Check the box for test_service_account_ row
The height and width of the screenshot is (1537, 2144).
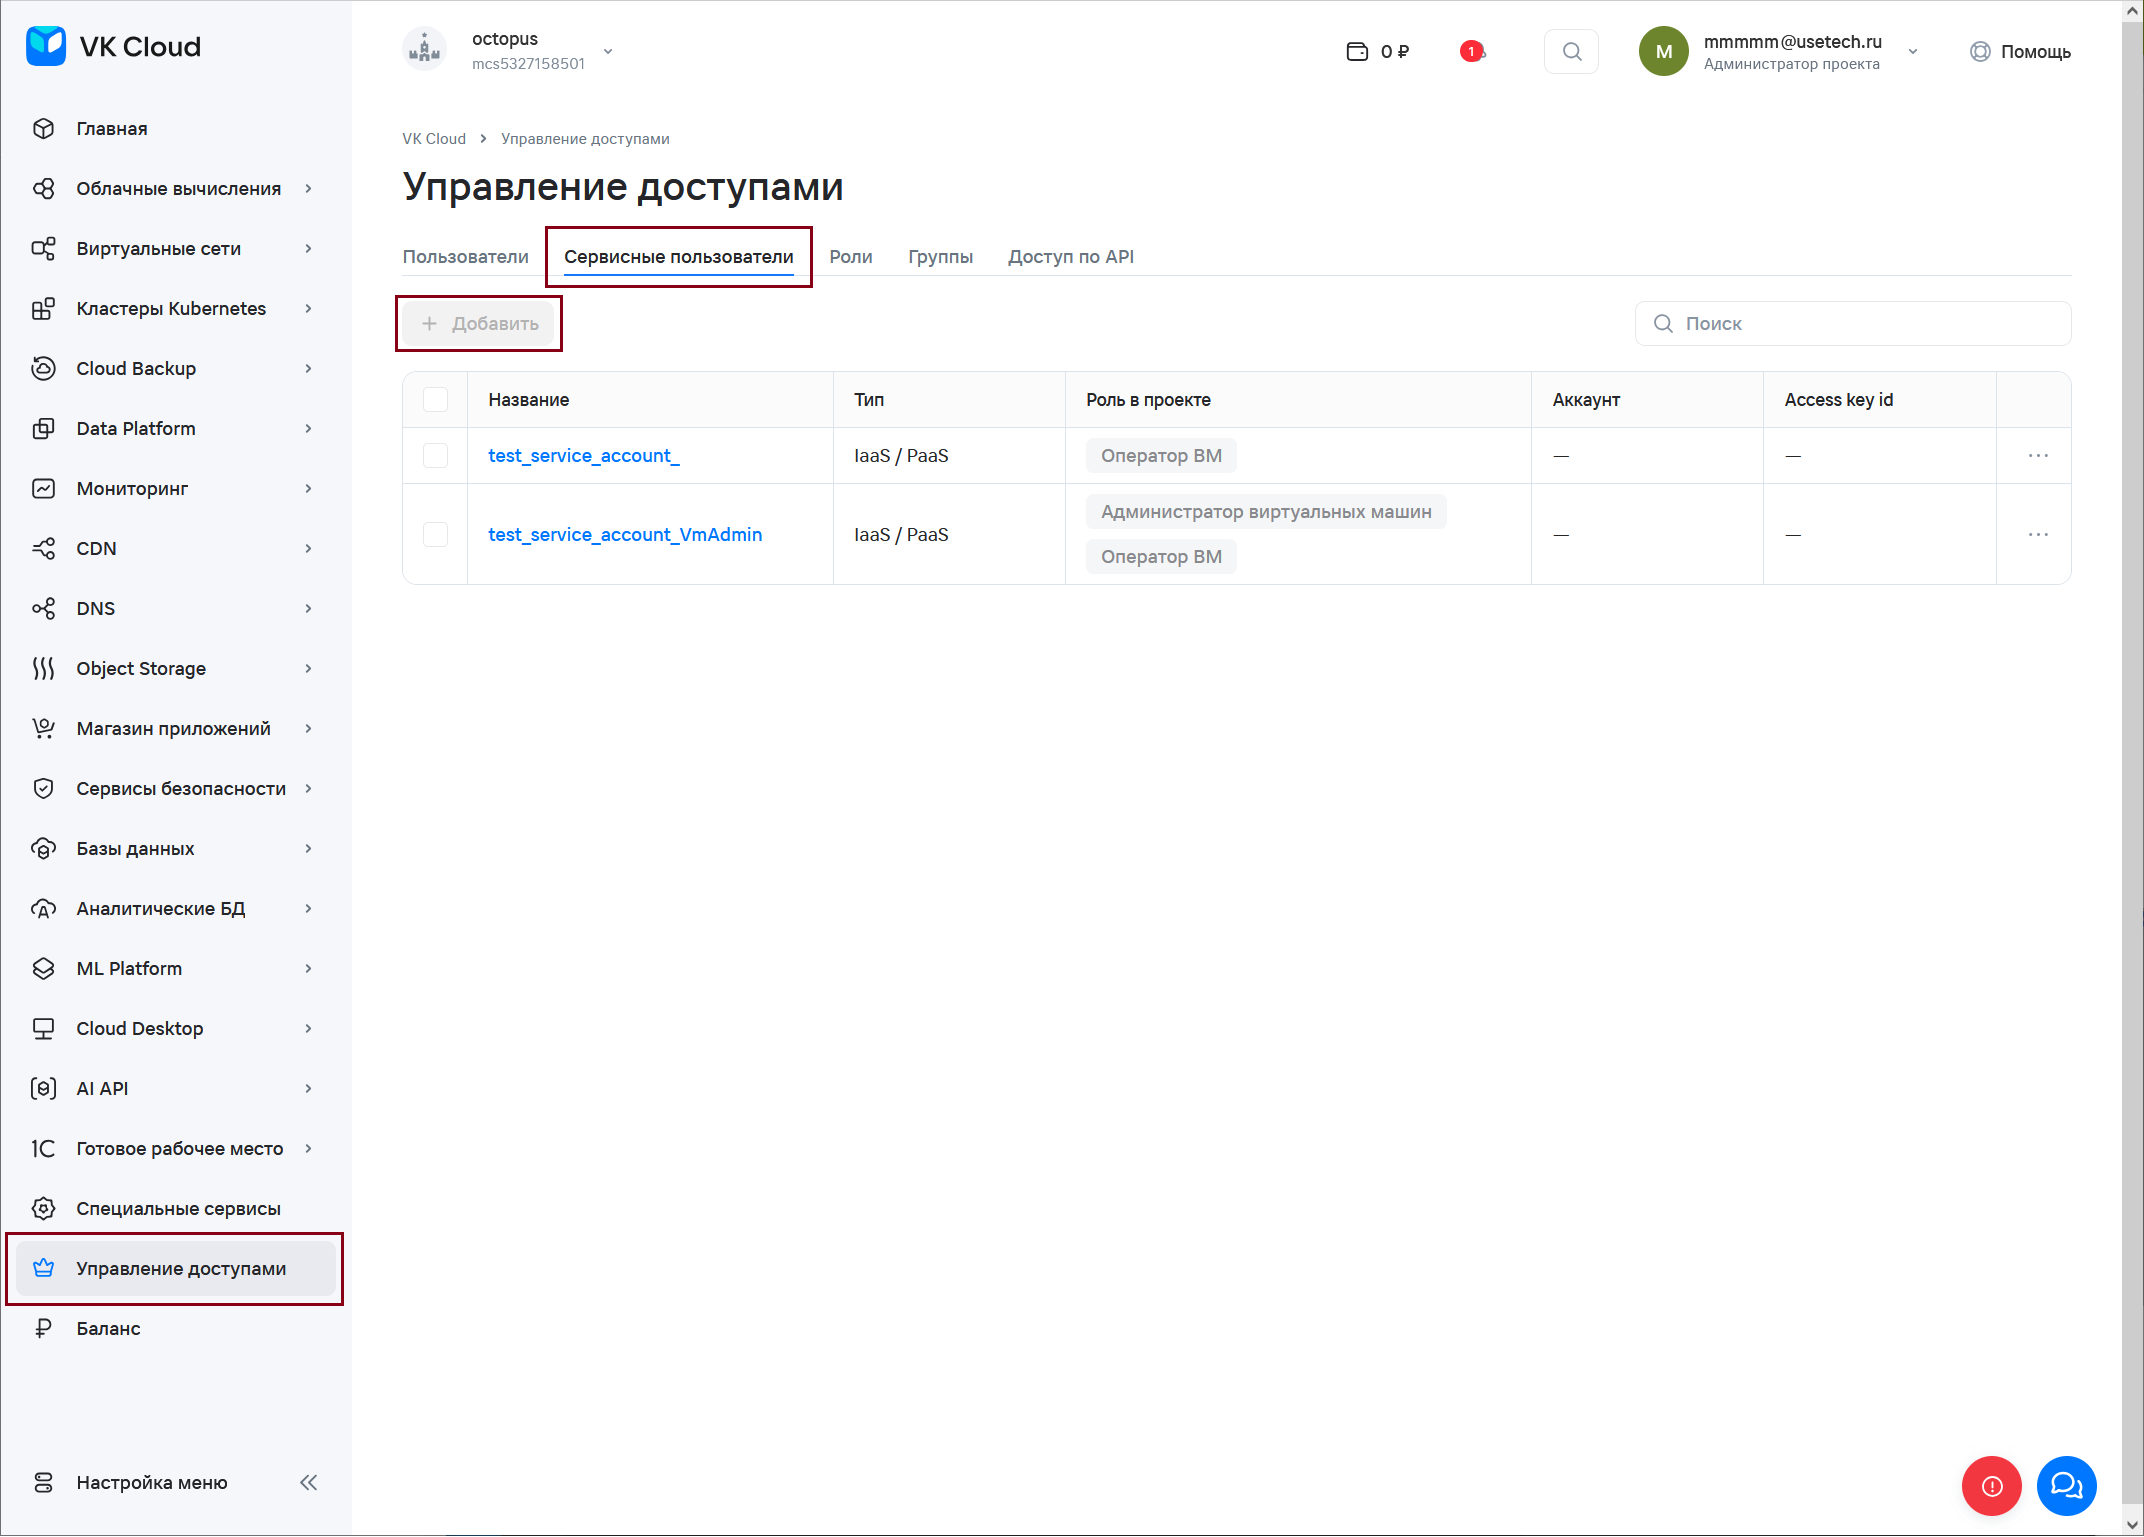point(435,456)
